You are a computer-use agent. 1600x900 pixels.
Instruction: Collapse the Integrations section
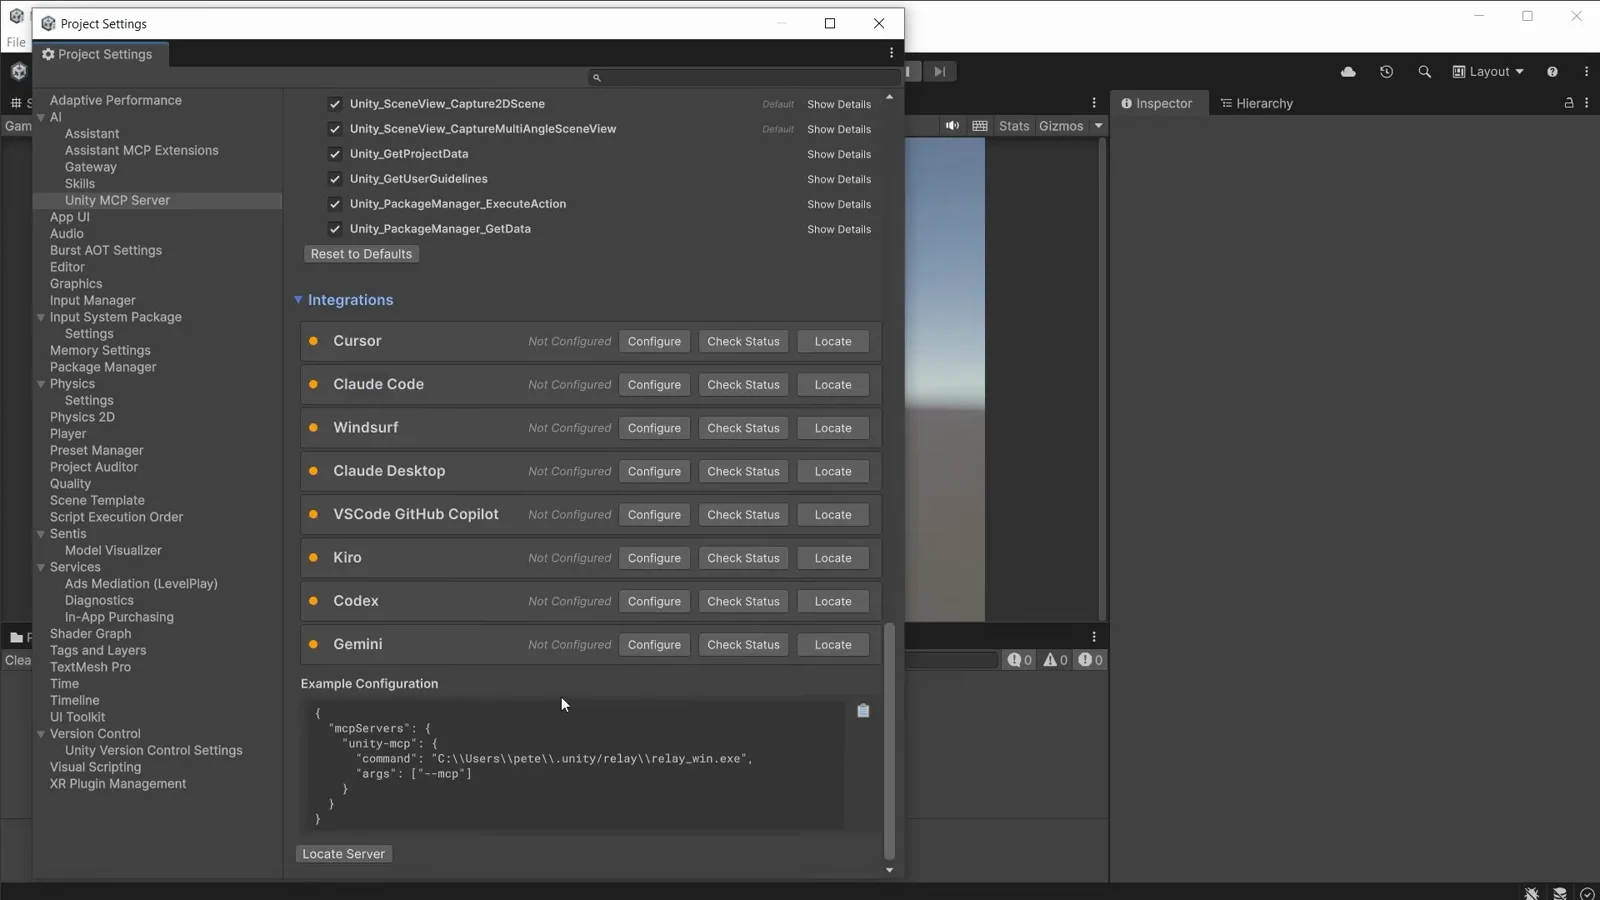[298, 300]
